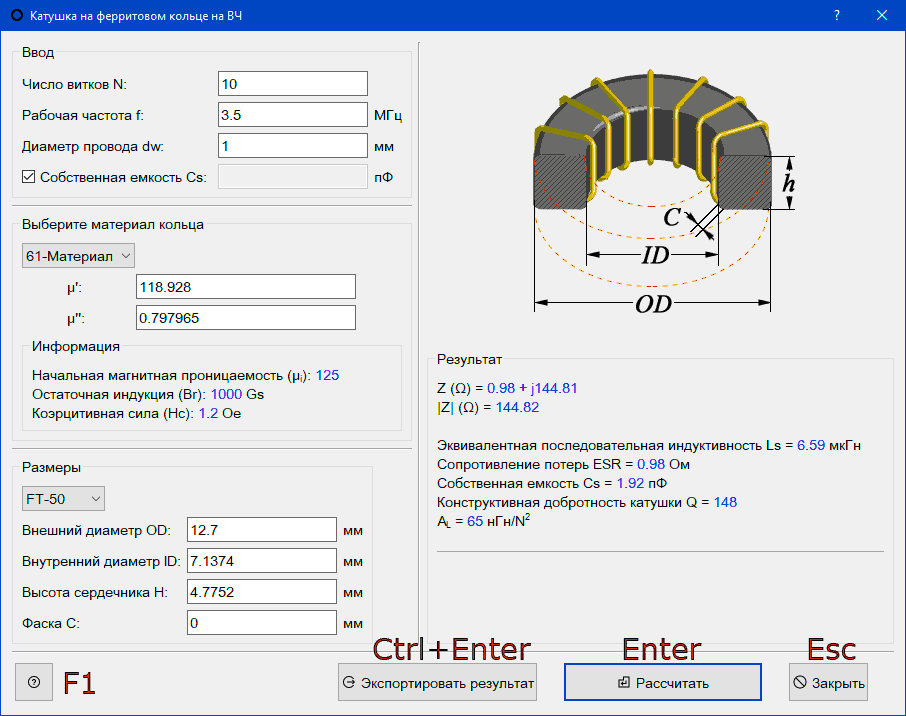Screen dimensions: 906x716
Task: Click the residual induction value 1000
Action: click(226, 395)
